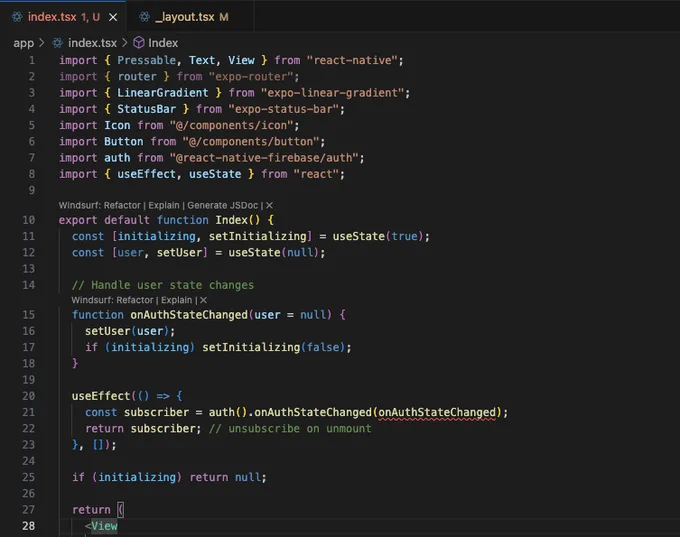Click Windsurf Explain above Index function
Image resolution: width=680 pixels, height=537 pixels.
[164, 205]
